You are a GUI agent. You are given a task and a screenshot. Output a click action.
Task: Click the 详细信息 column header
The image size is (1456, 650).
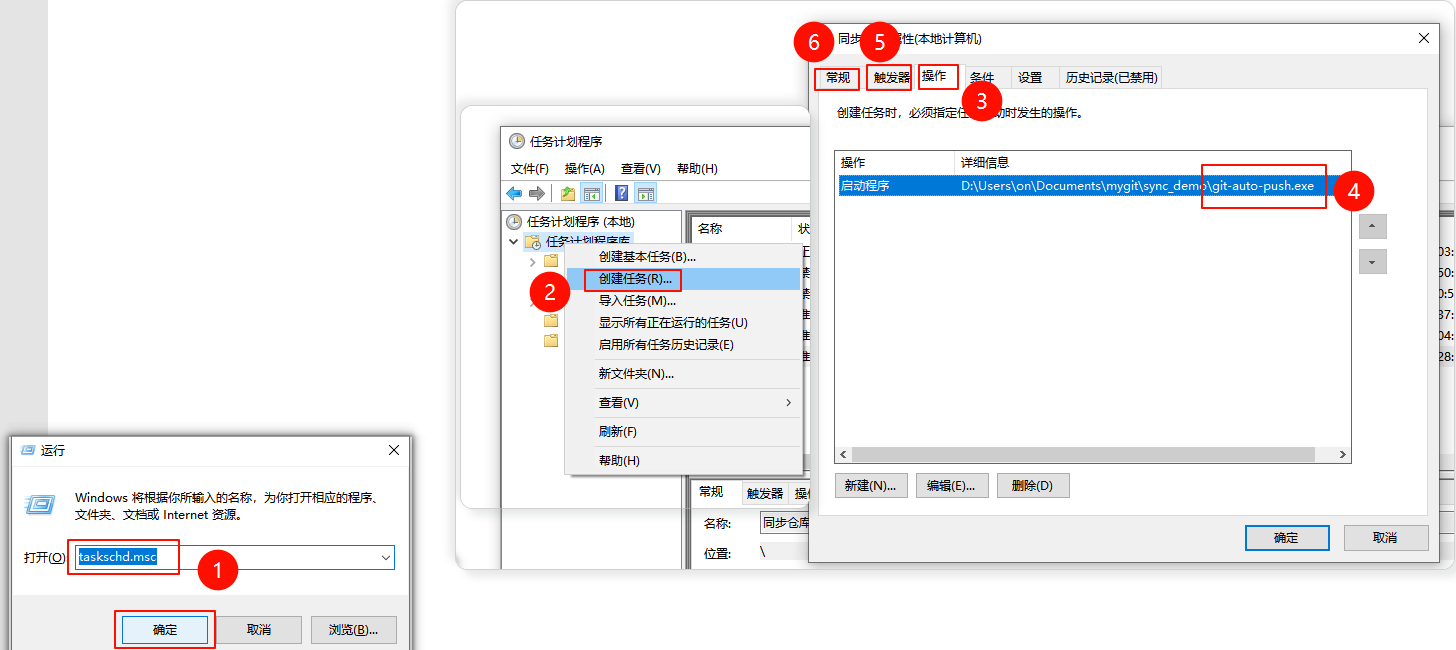click(1152, 162)
